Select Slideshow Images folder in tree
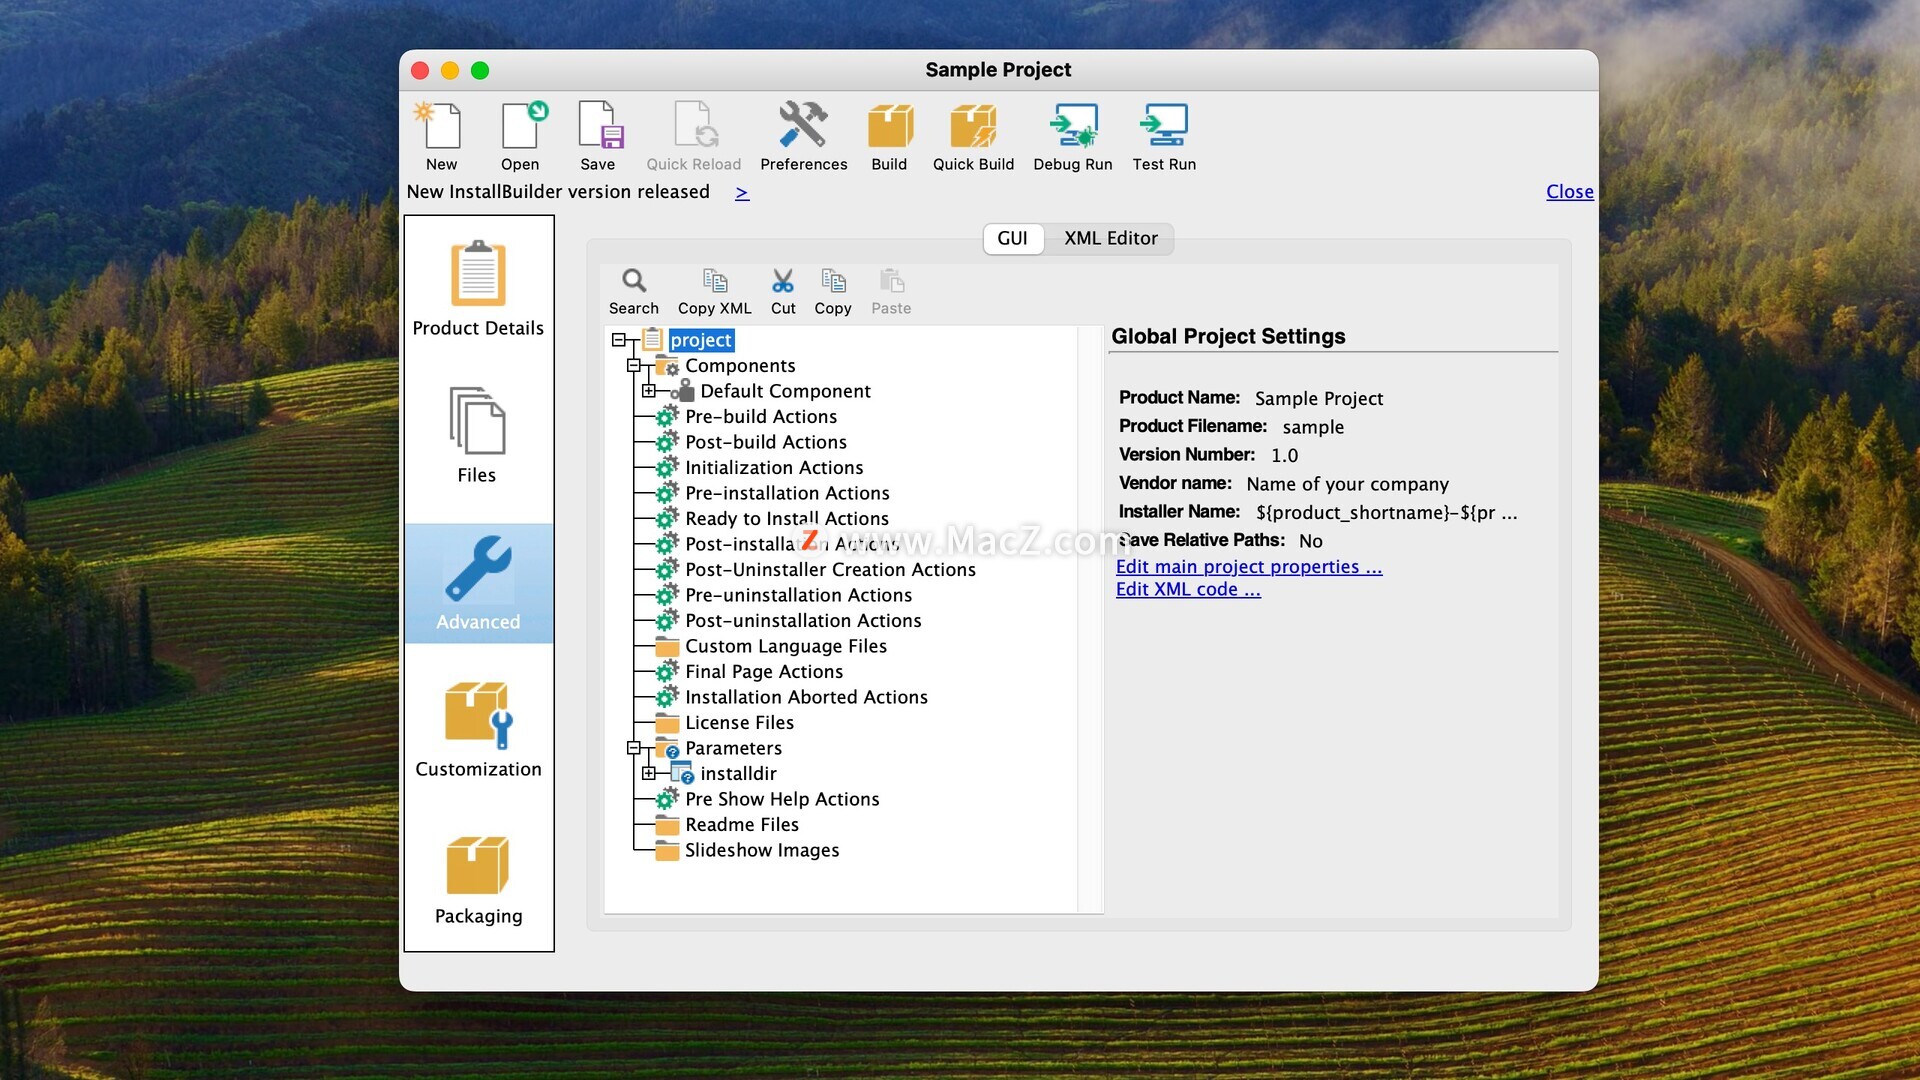This screenshot has width=1920, height=1080. point(762,850)
